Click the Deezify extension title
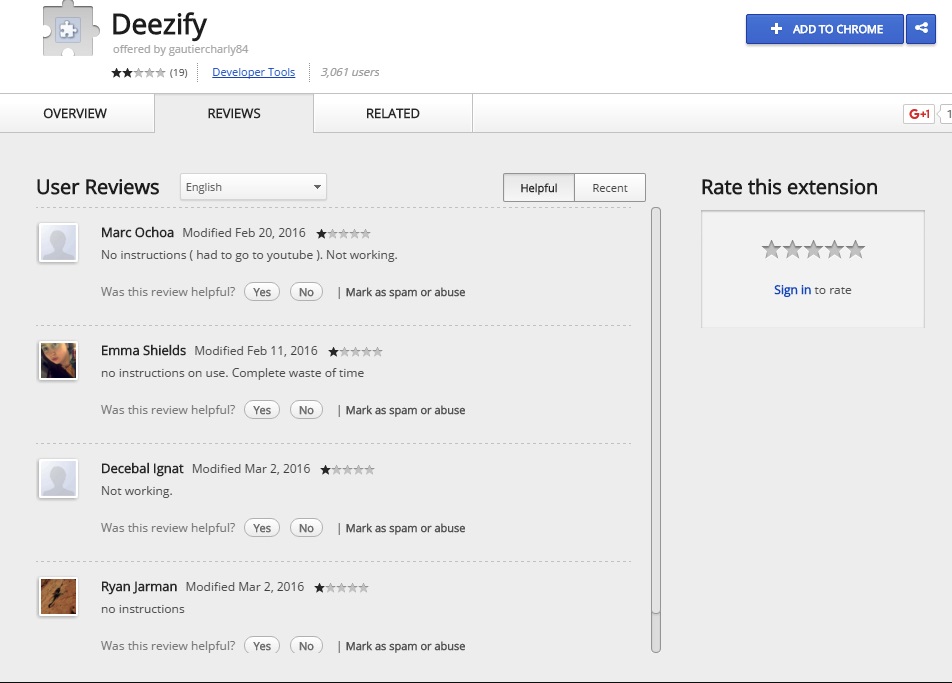This screenshot has height=683, width=952. tap(159, 25)
